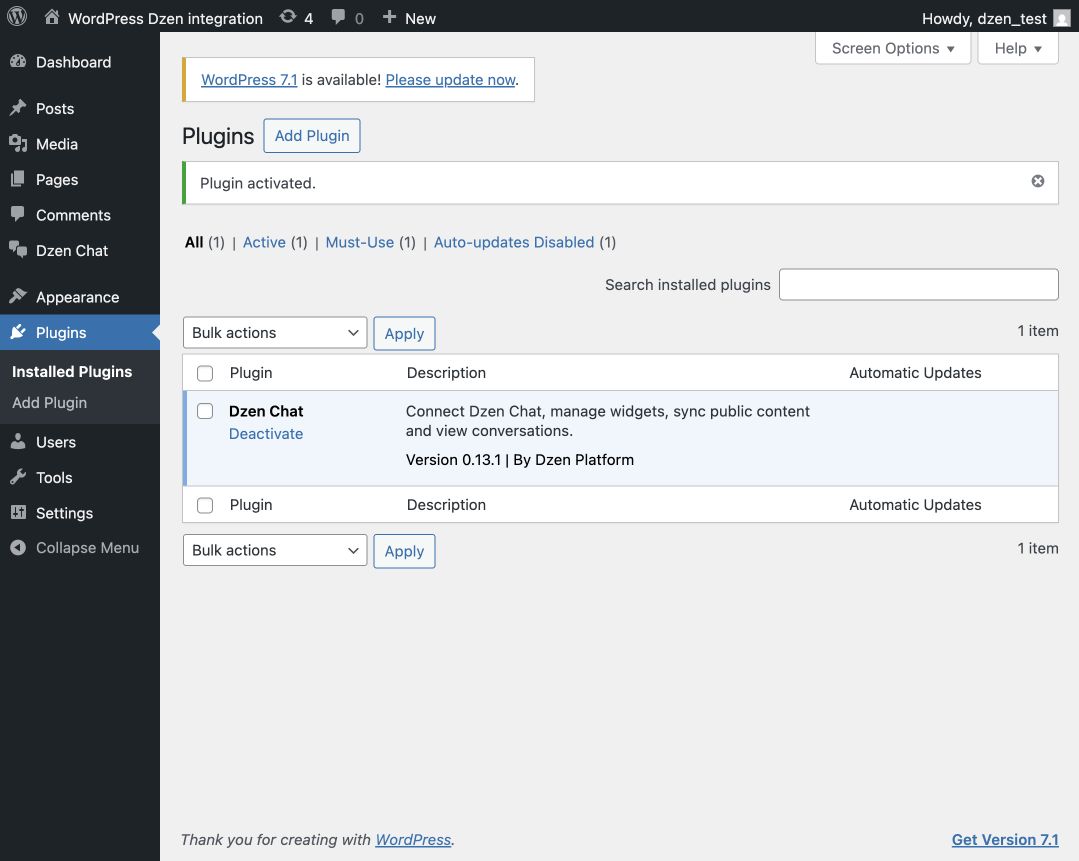Click the Posts pin icon
1079x861 pixels.
[x=18, y=108]
